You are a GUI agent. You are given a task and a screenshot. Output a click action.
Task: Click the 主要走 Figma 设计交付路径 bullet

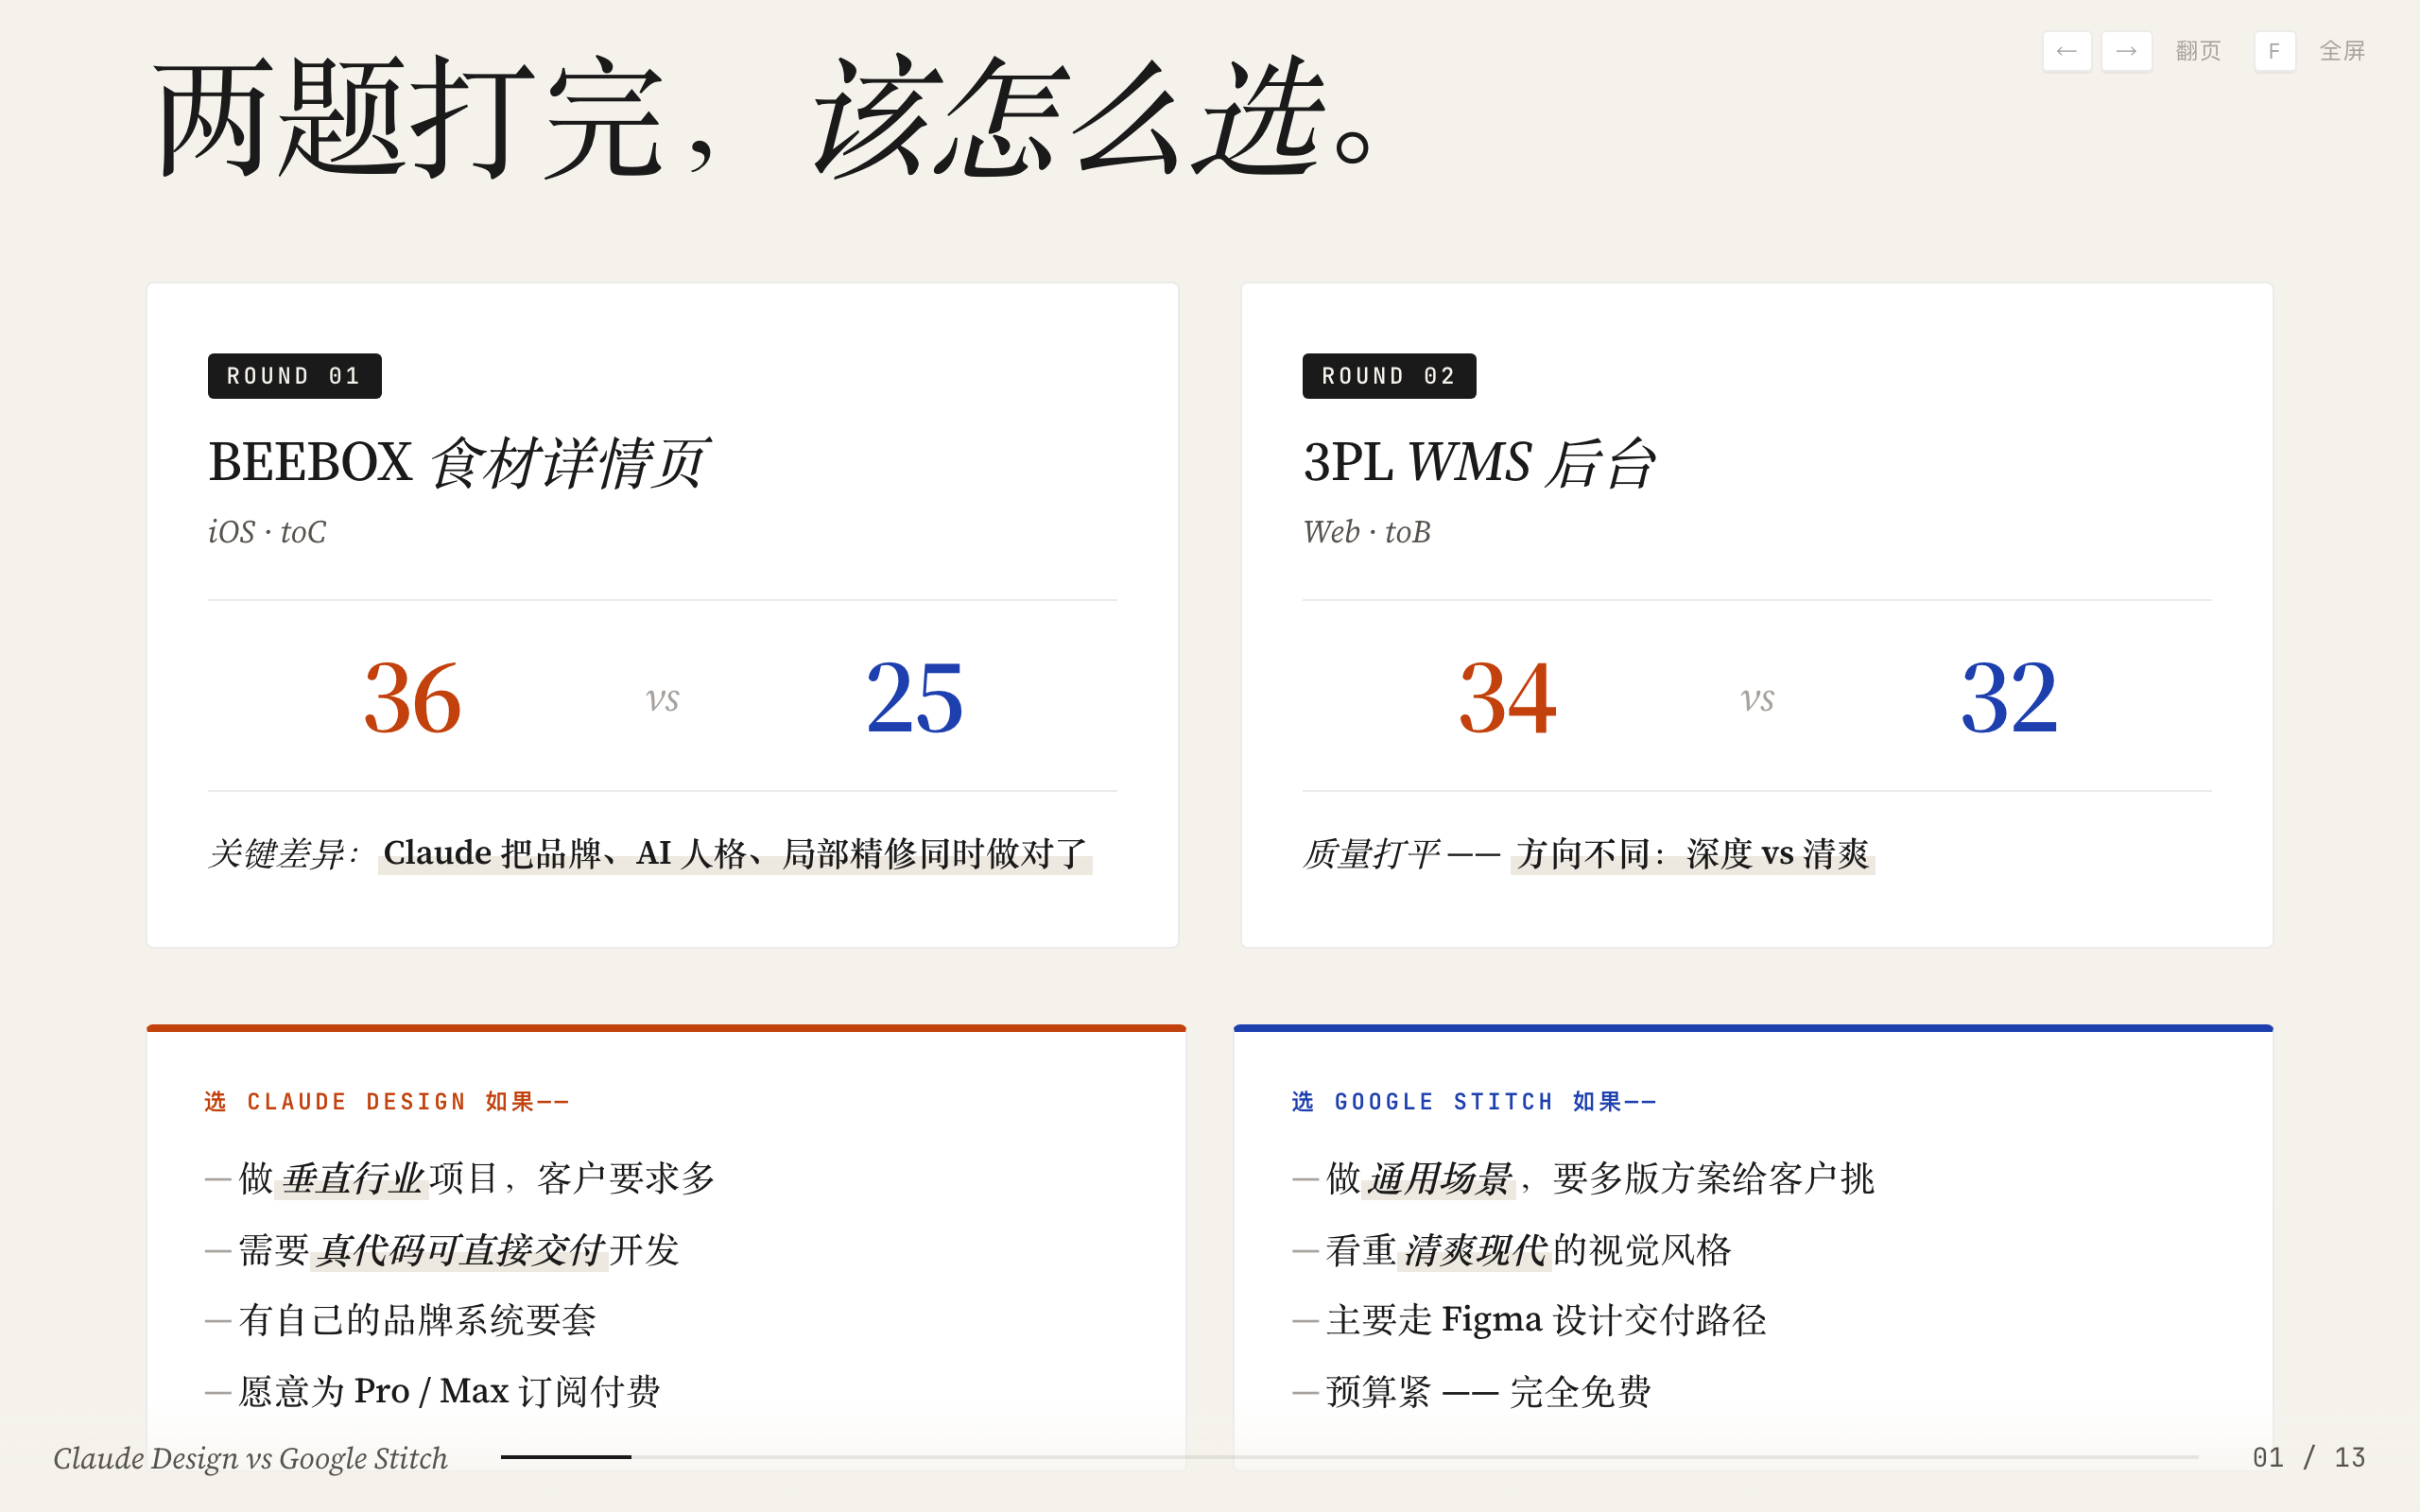(1530, 1320)
